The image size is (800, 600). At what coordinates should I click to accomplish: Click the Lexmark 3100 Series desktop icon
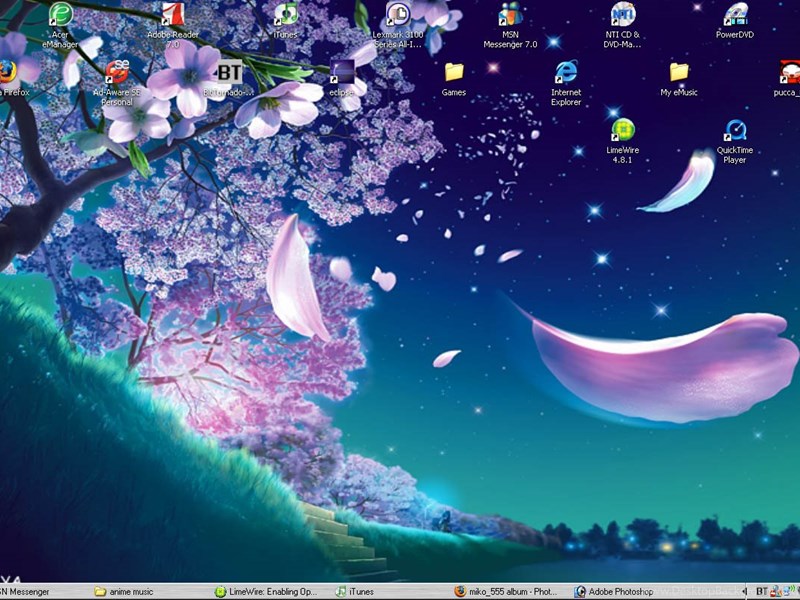[x=398, y=16]
